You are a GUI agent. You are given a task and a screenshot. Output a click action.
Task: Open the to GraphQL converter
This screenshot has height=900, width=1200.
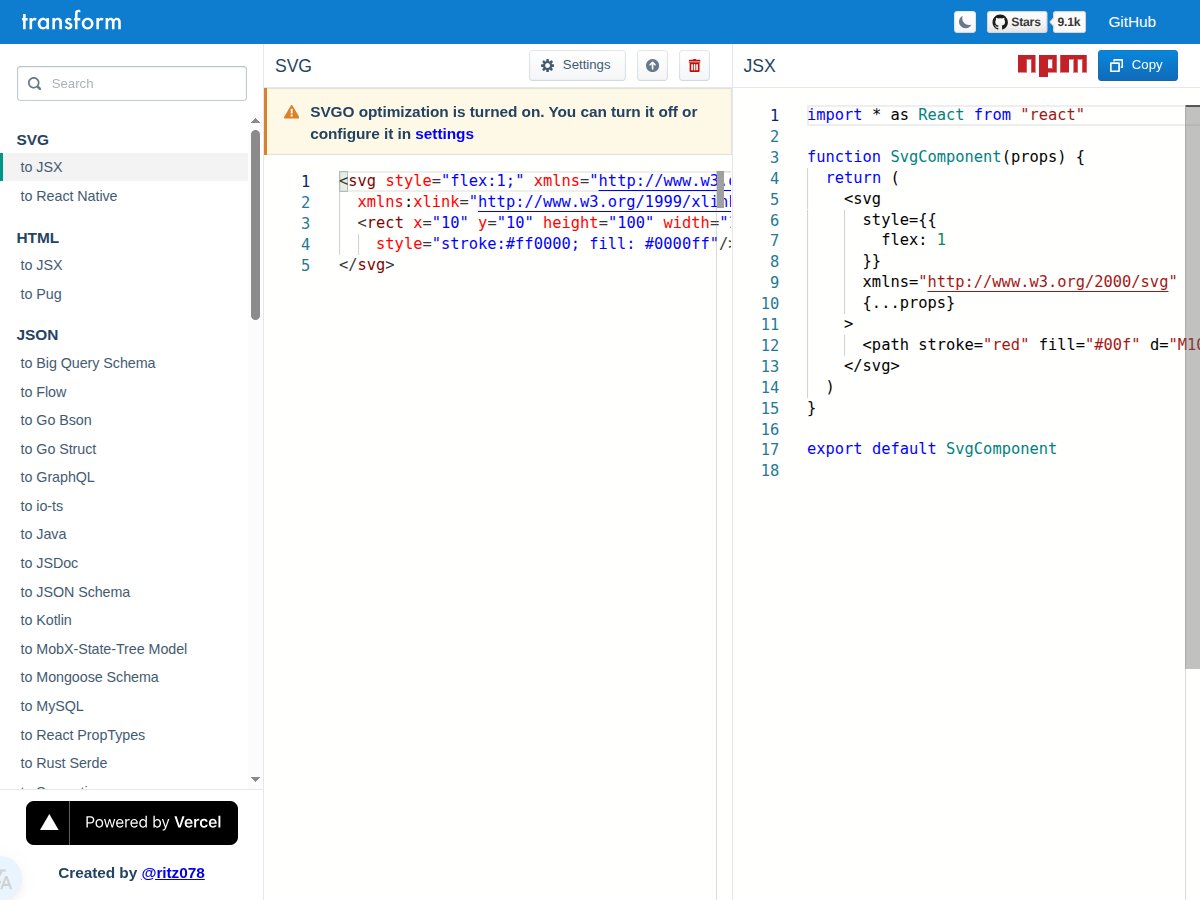coord(57,477)
